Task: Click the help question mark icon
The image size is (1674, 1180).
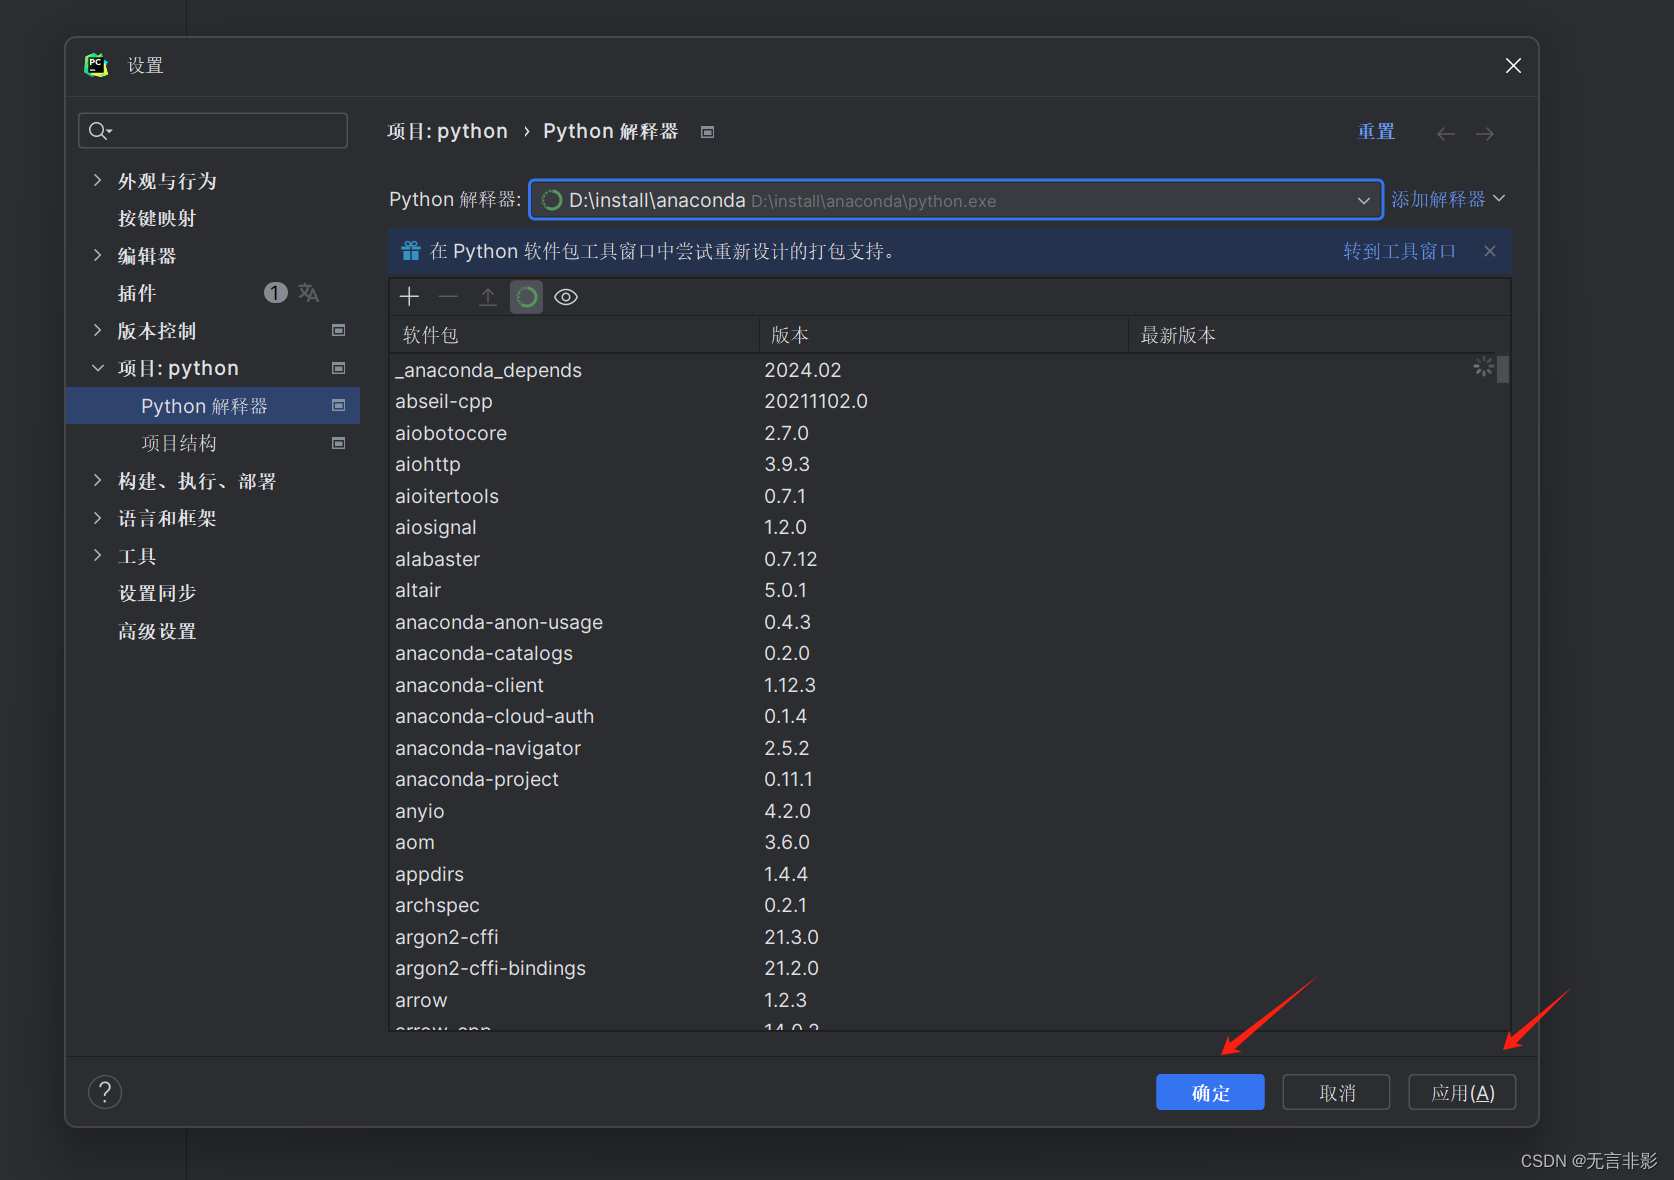Action: click(105, 1092)
